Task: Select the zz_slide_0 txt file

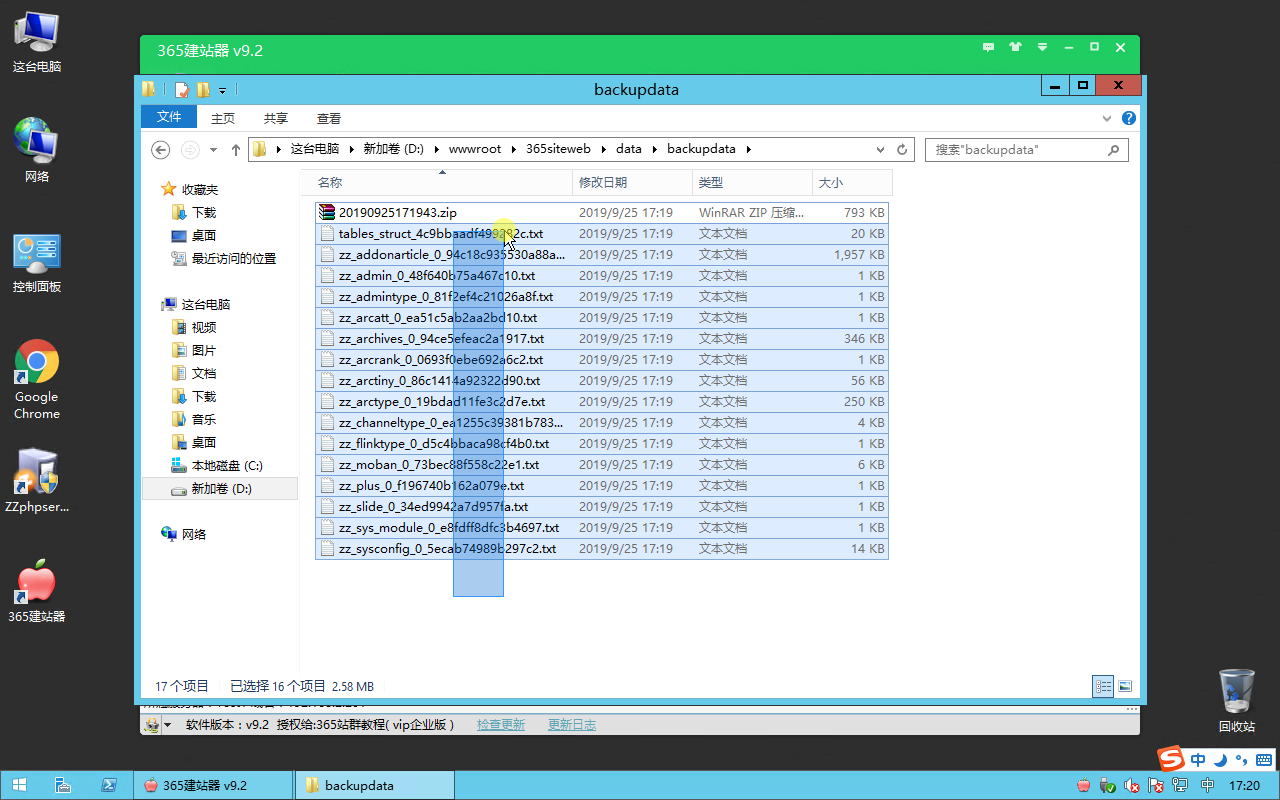Action: point(602,506)
